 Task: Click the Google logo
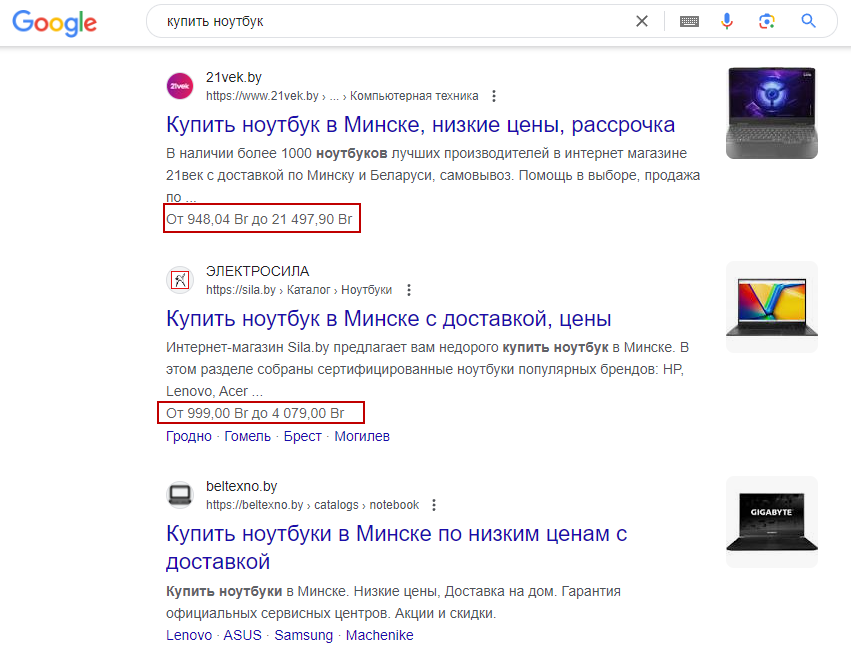coord(54,23)
